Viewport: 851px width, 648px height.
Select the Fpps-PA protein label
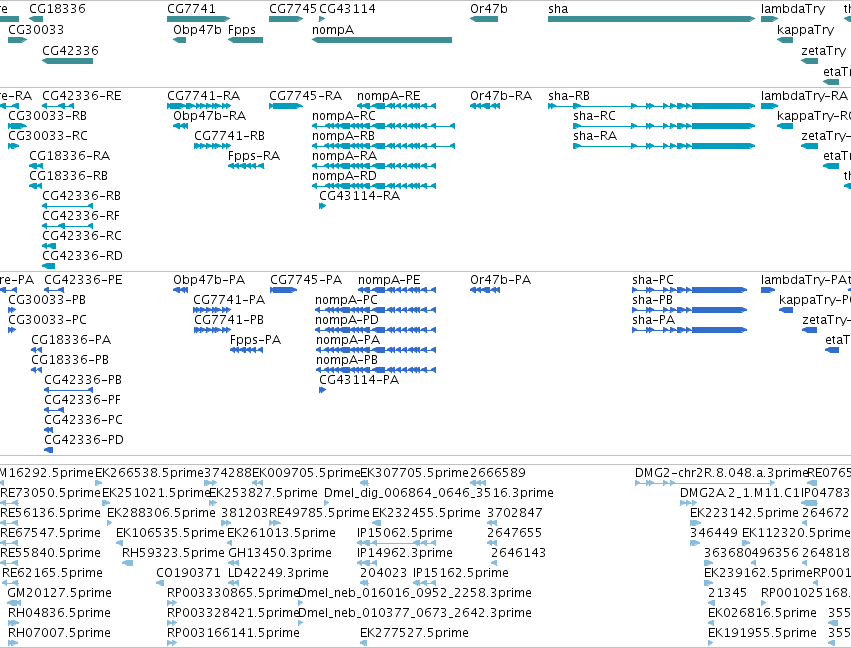tap(256, 340)
